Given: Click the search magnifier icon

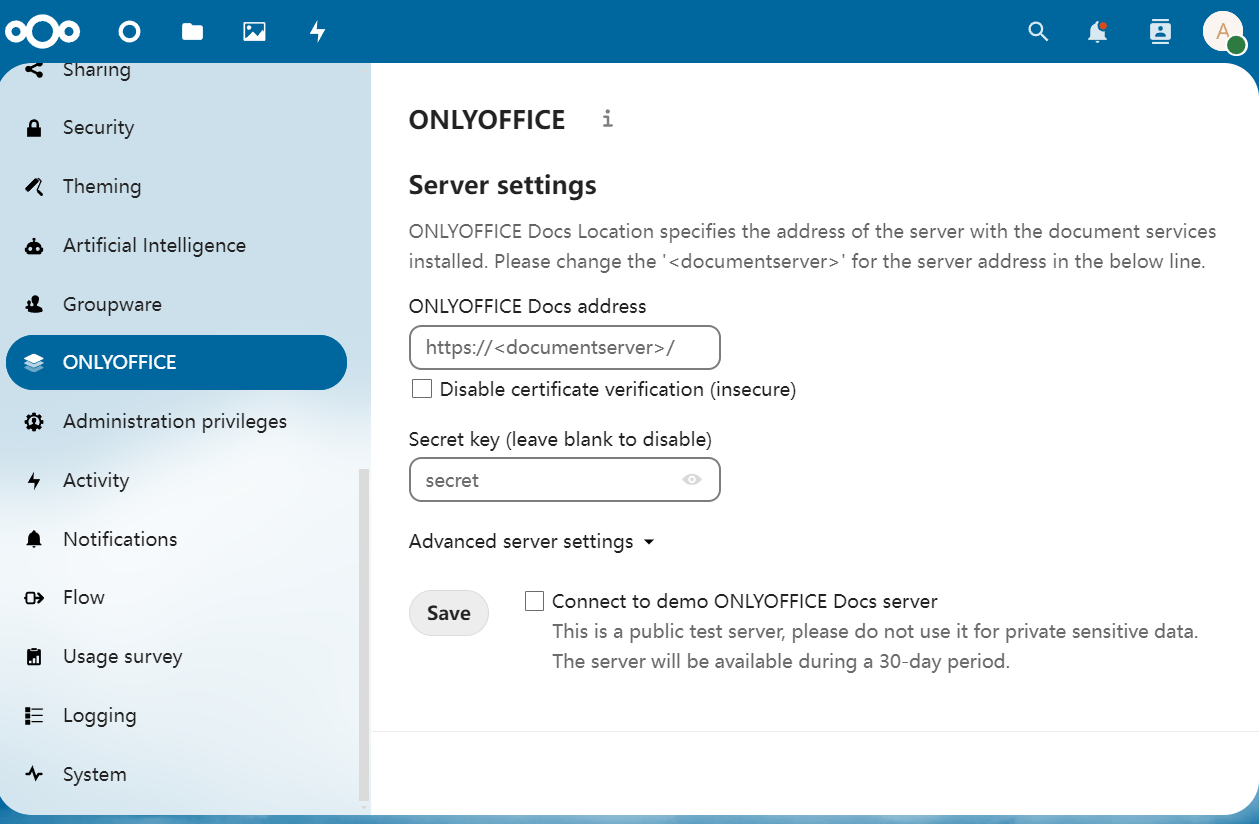Looking at the screenshot, I should (x=1038, y=32).
